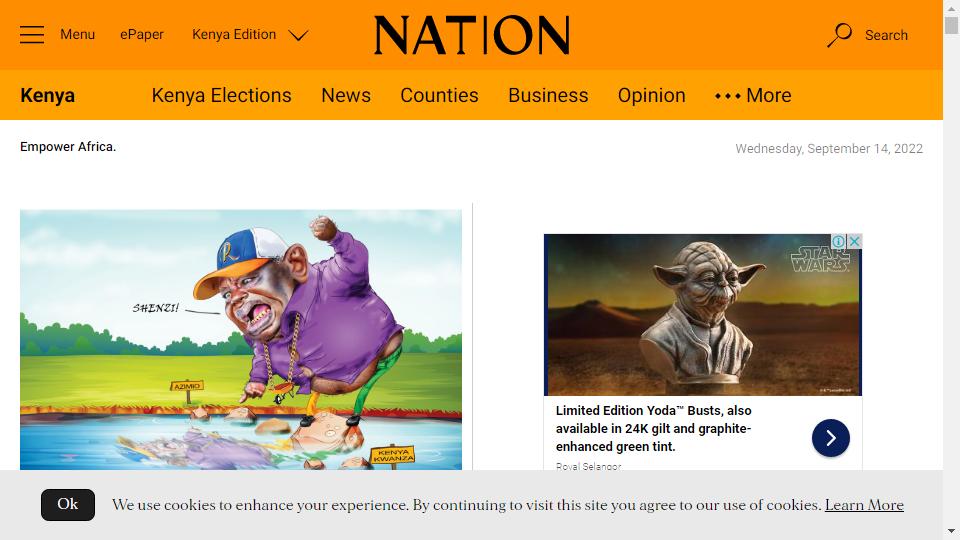Select the Kenya Elections tab
The height and width of the screenshot is (540, 960).
pyautogui.click(x=222, y=96)
